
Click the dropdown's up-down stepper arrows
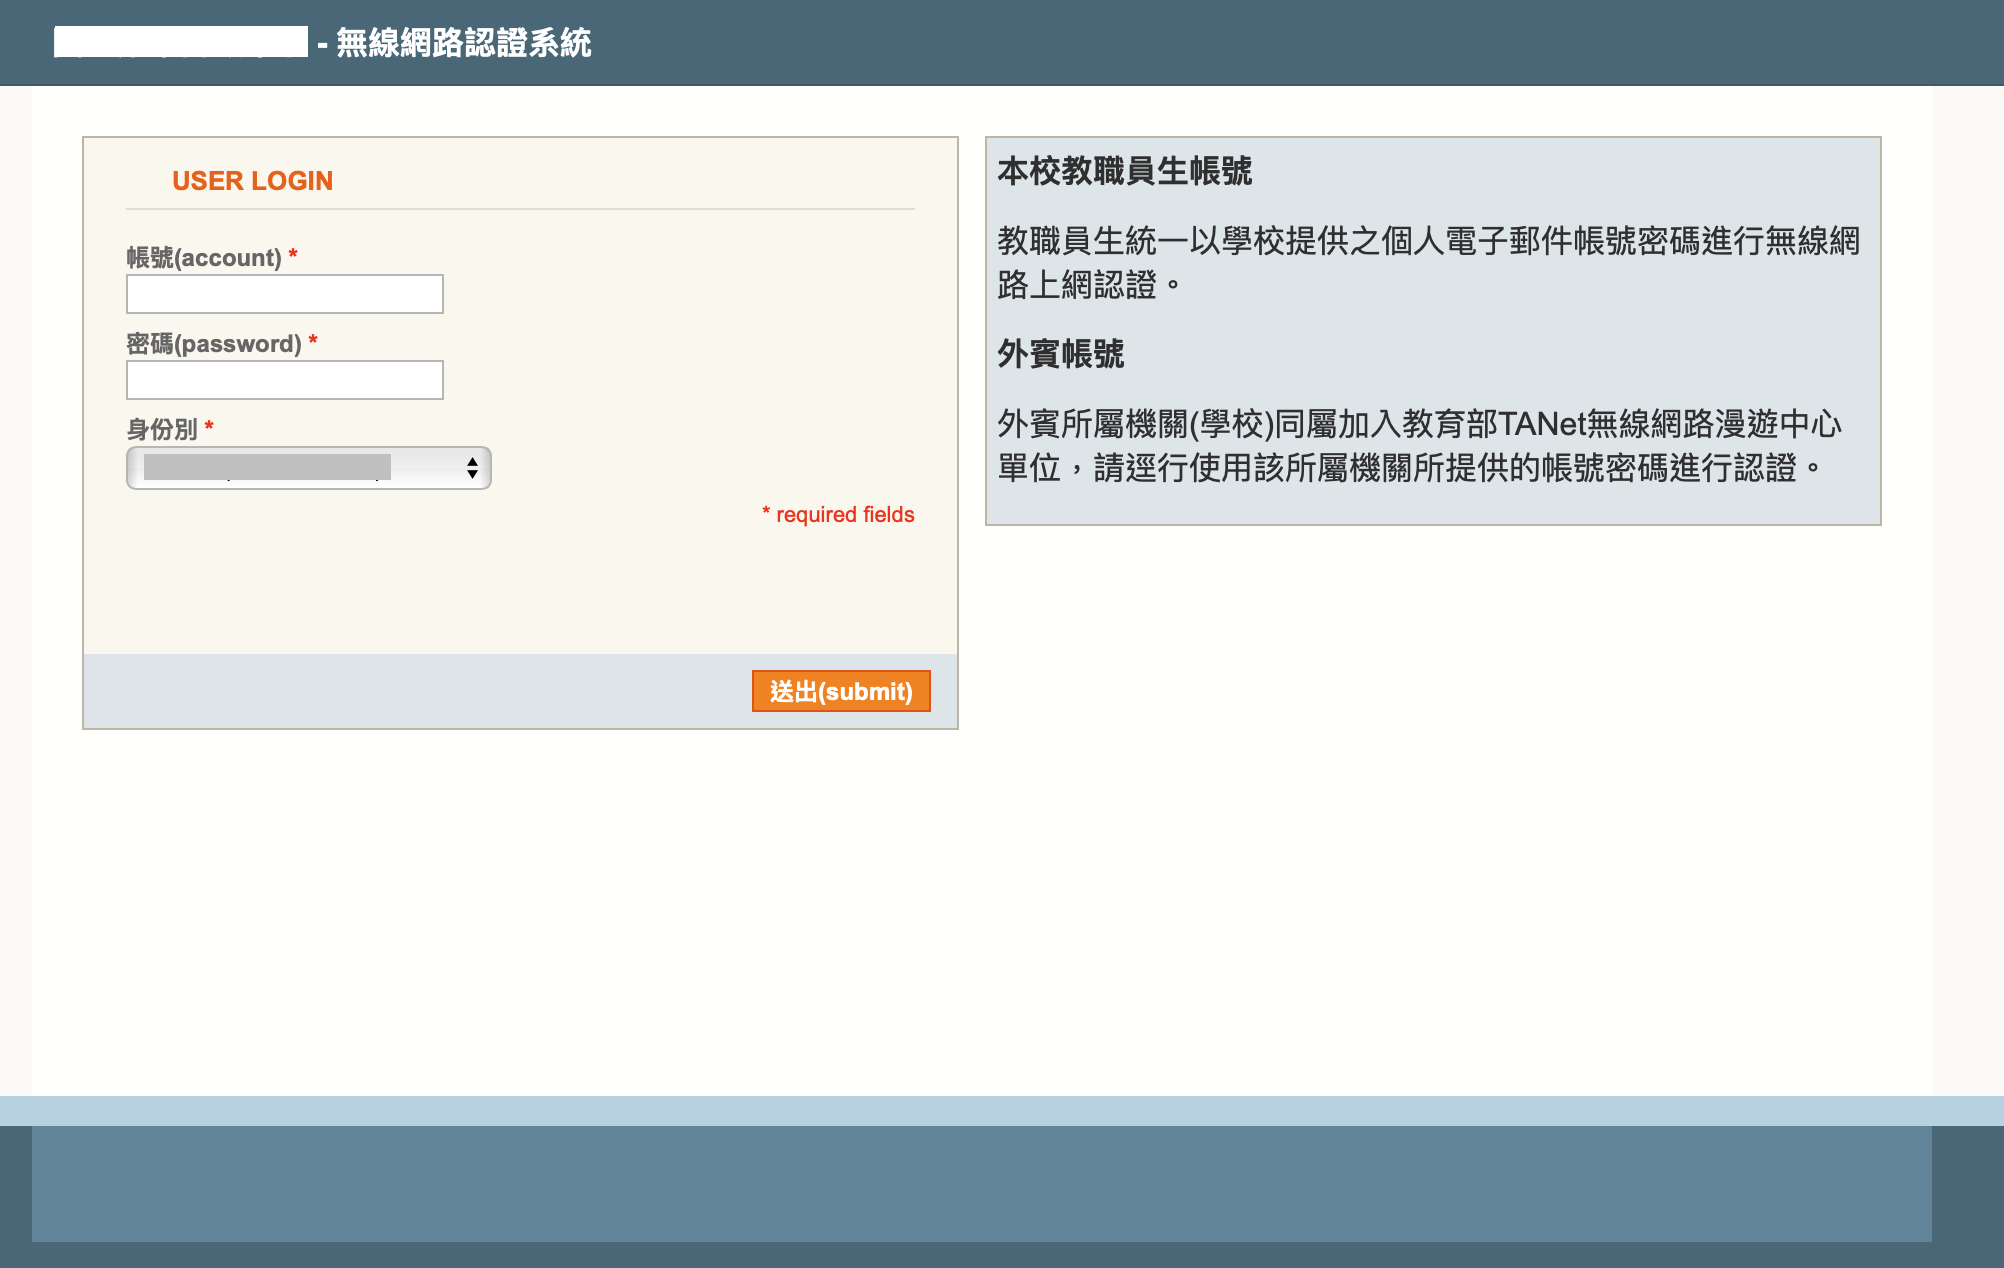(x=471, y=466)
